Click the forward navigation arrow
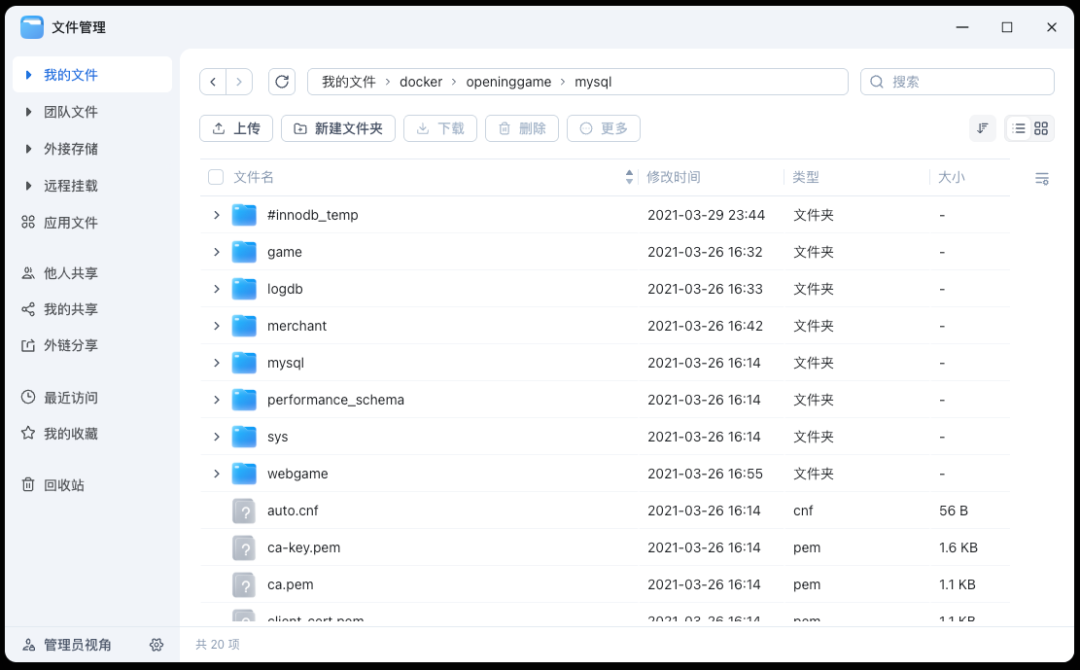Screen dimensions: 1080x670 pos(239,81)
